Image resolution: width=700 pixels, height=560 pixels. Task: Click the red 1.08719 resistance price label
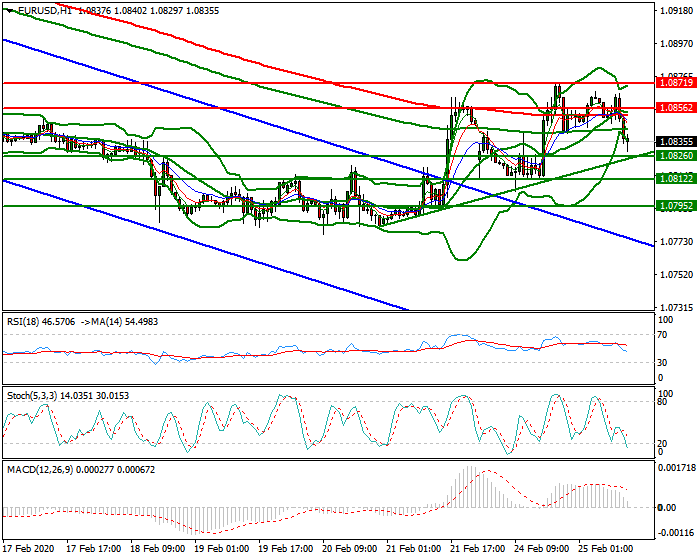click(x=676, y=83)
